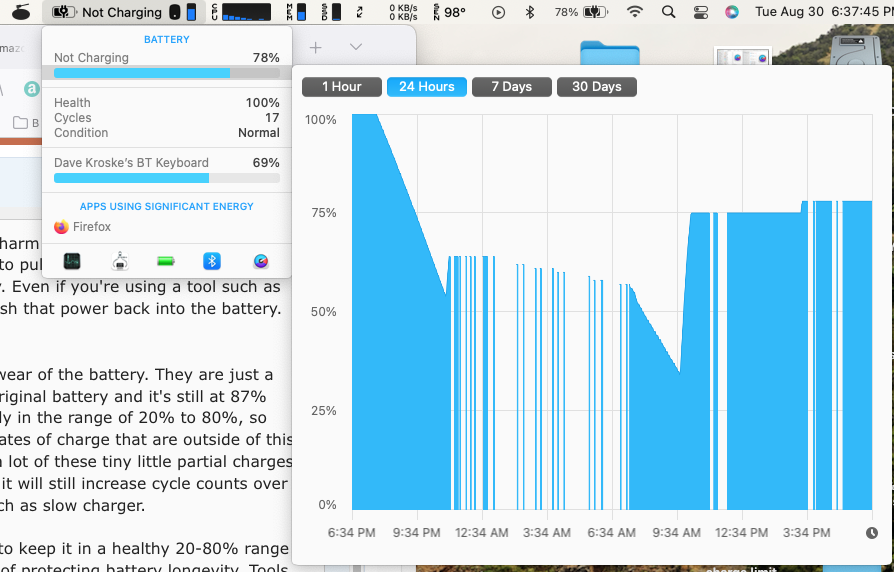The image size is (894, 572).
Task: Open the Bluetooth menu bar icon
Action: pos(530,12)
